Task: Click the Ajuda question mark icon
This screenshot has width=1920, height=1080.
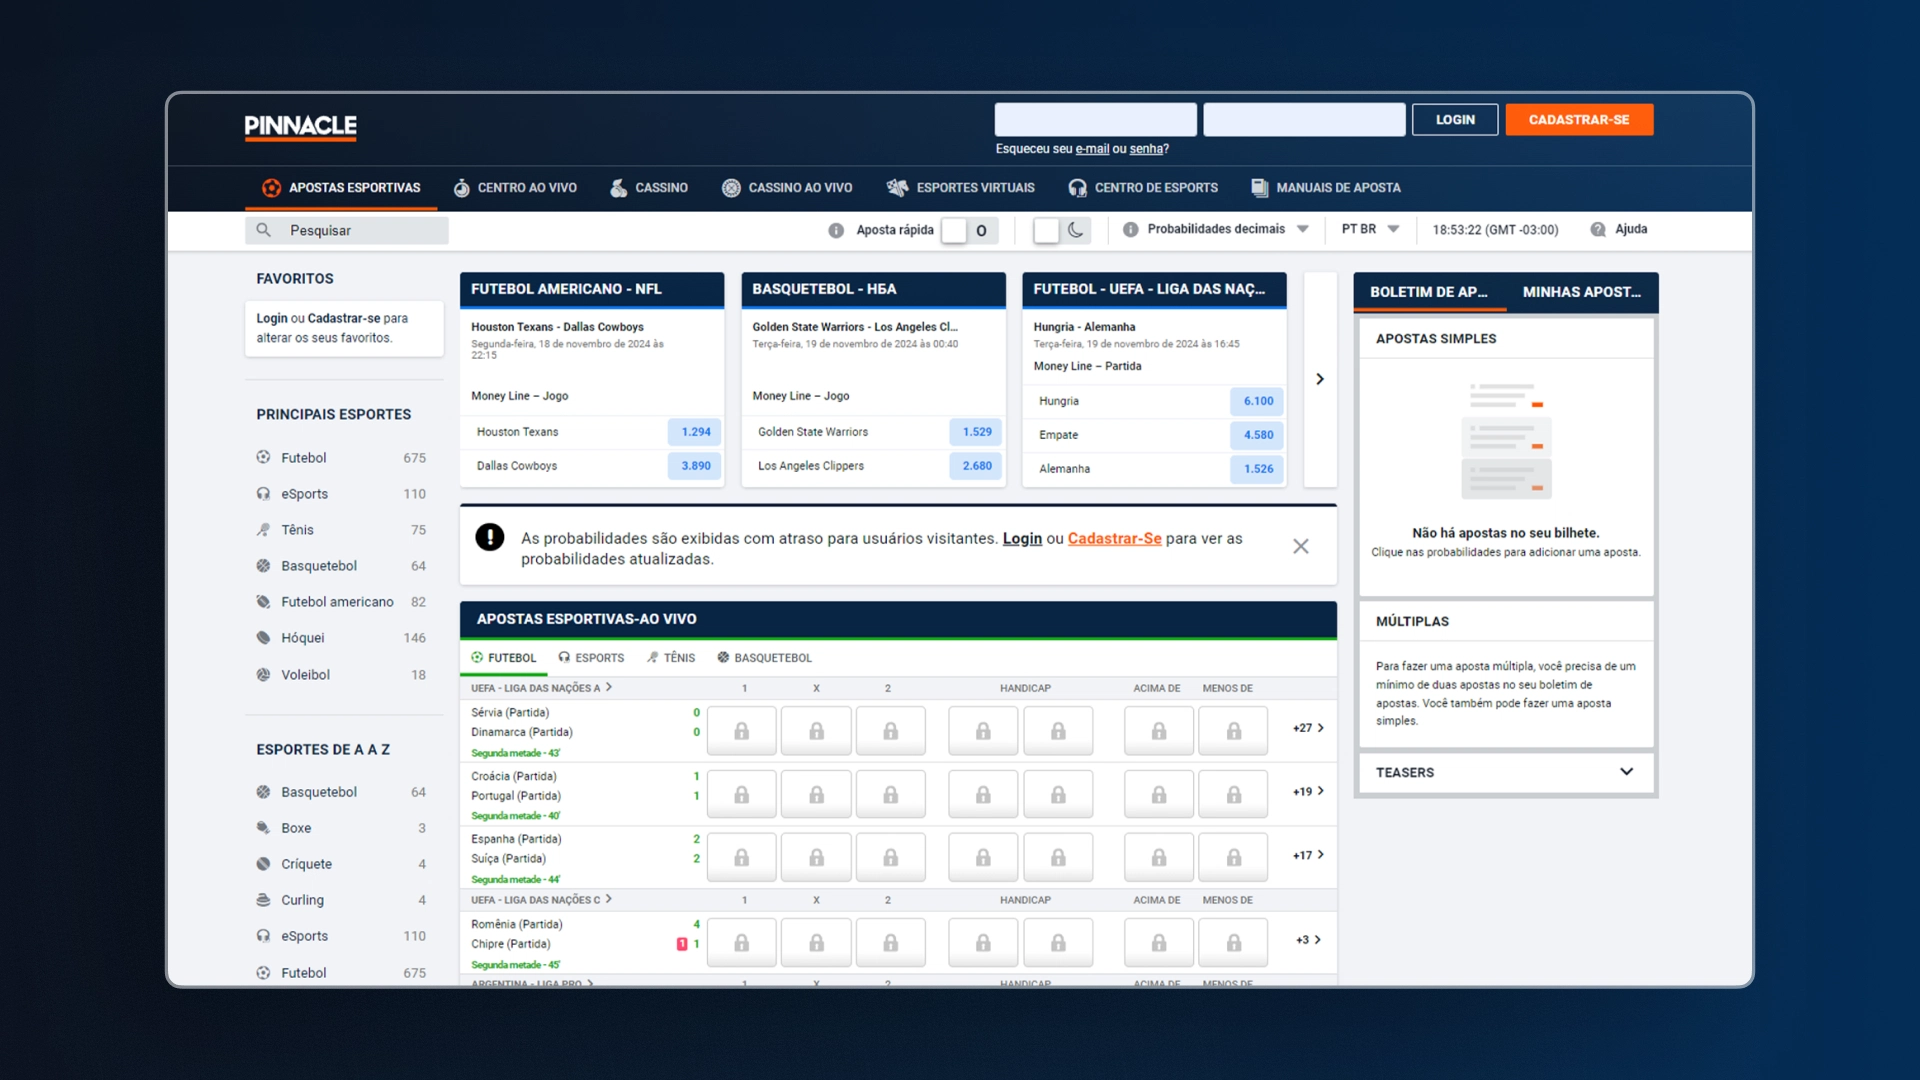Action: [1598, 229]
